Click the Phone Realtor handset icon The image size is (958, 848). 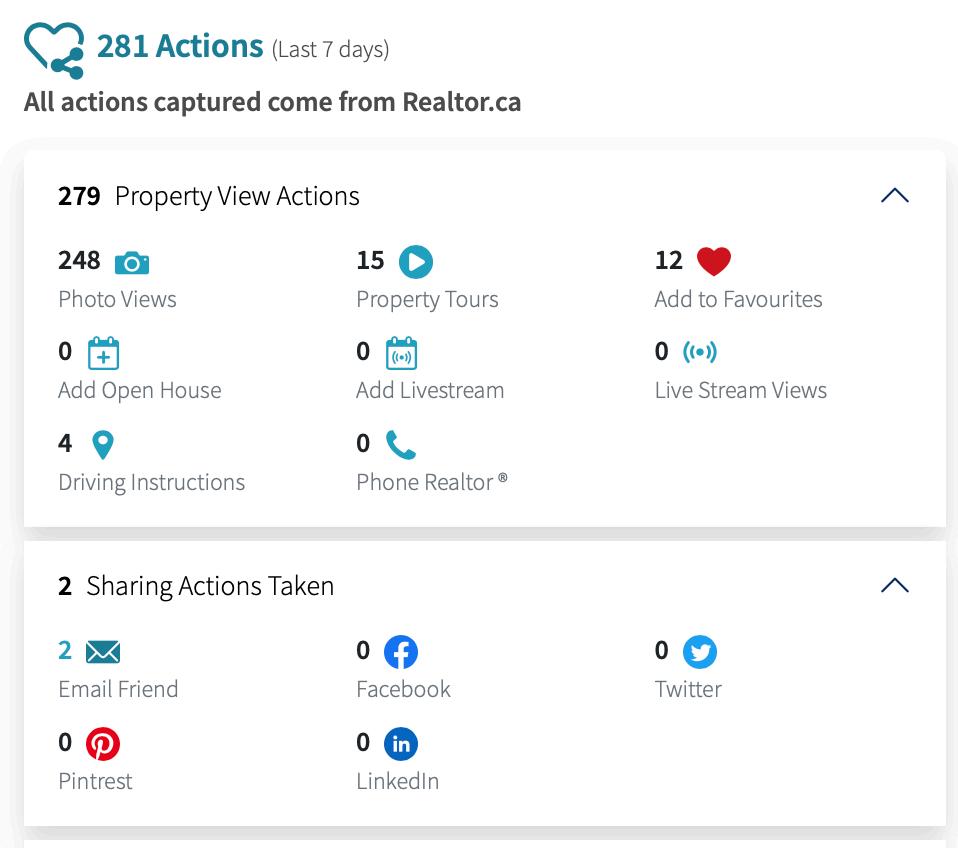(x=400, y=444)
